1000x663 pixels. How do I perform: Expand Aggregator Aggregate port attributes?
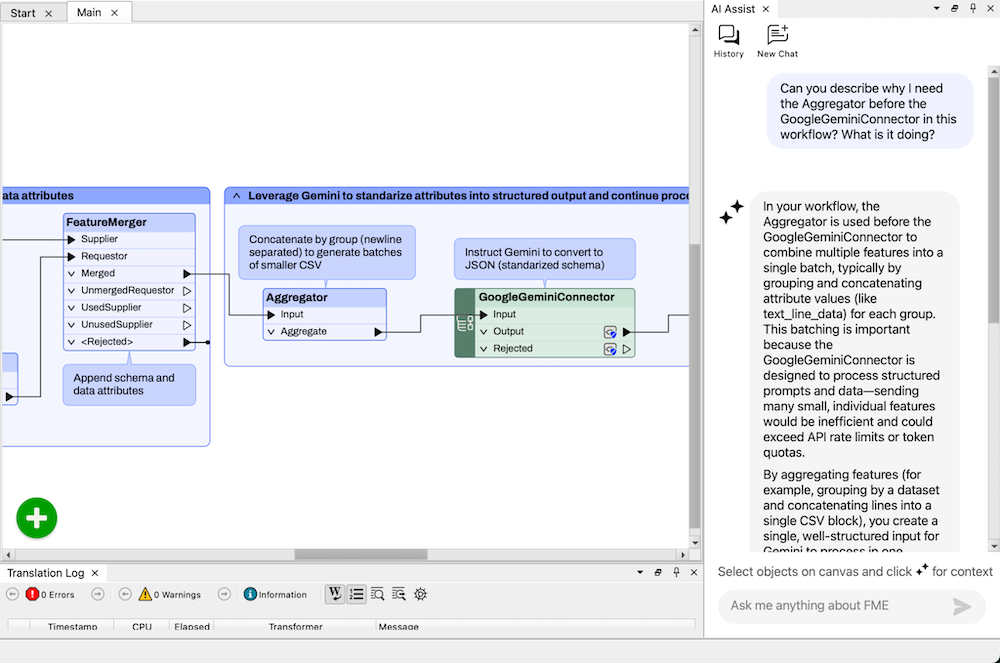coord(271,332)
